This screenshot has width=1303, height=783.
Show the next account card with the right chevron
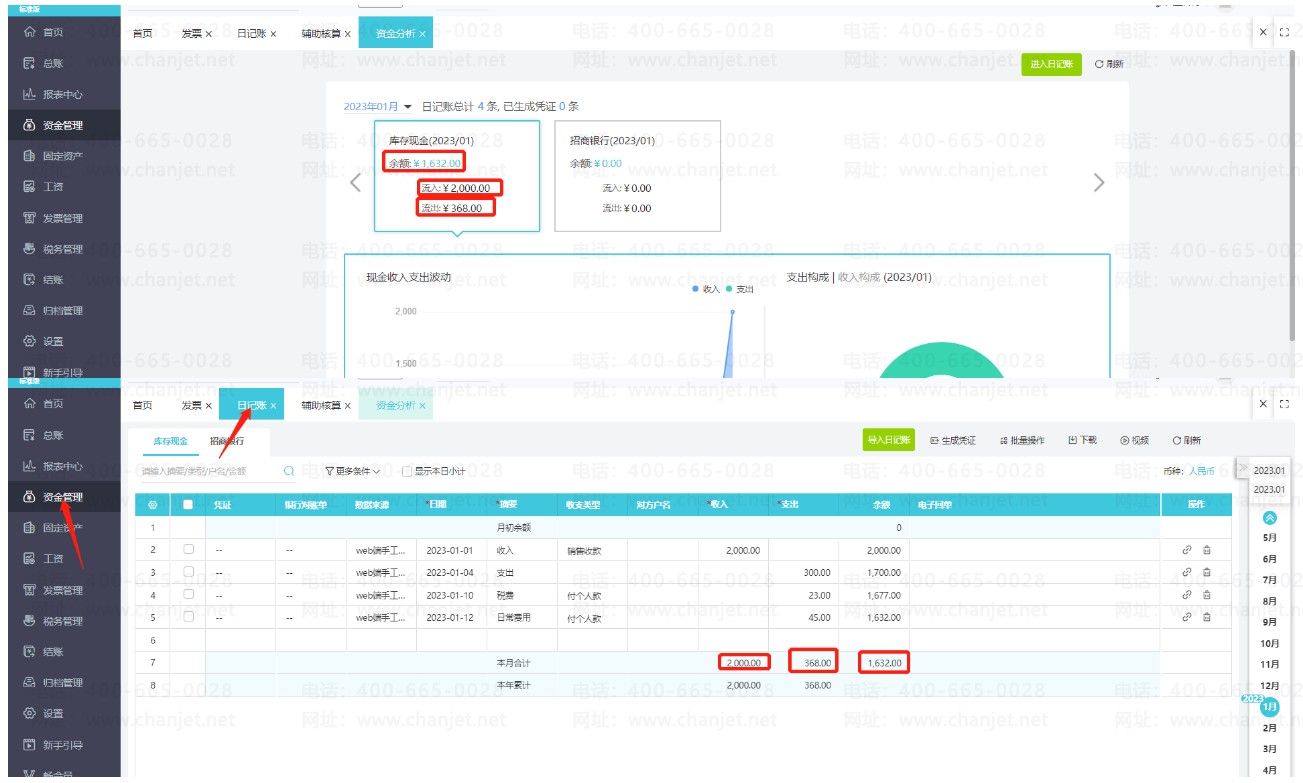coord(1099,183)
